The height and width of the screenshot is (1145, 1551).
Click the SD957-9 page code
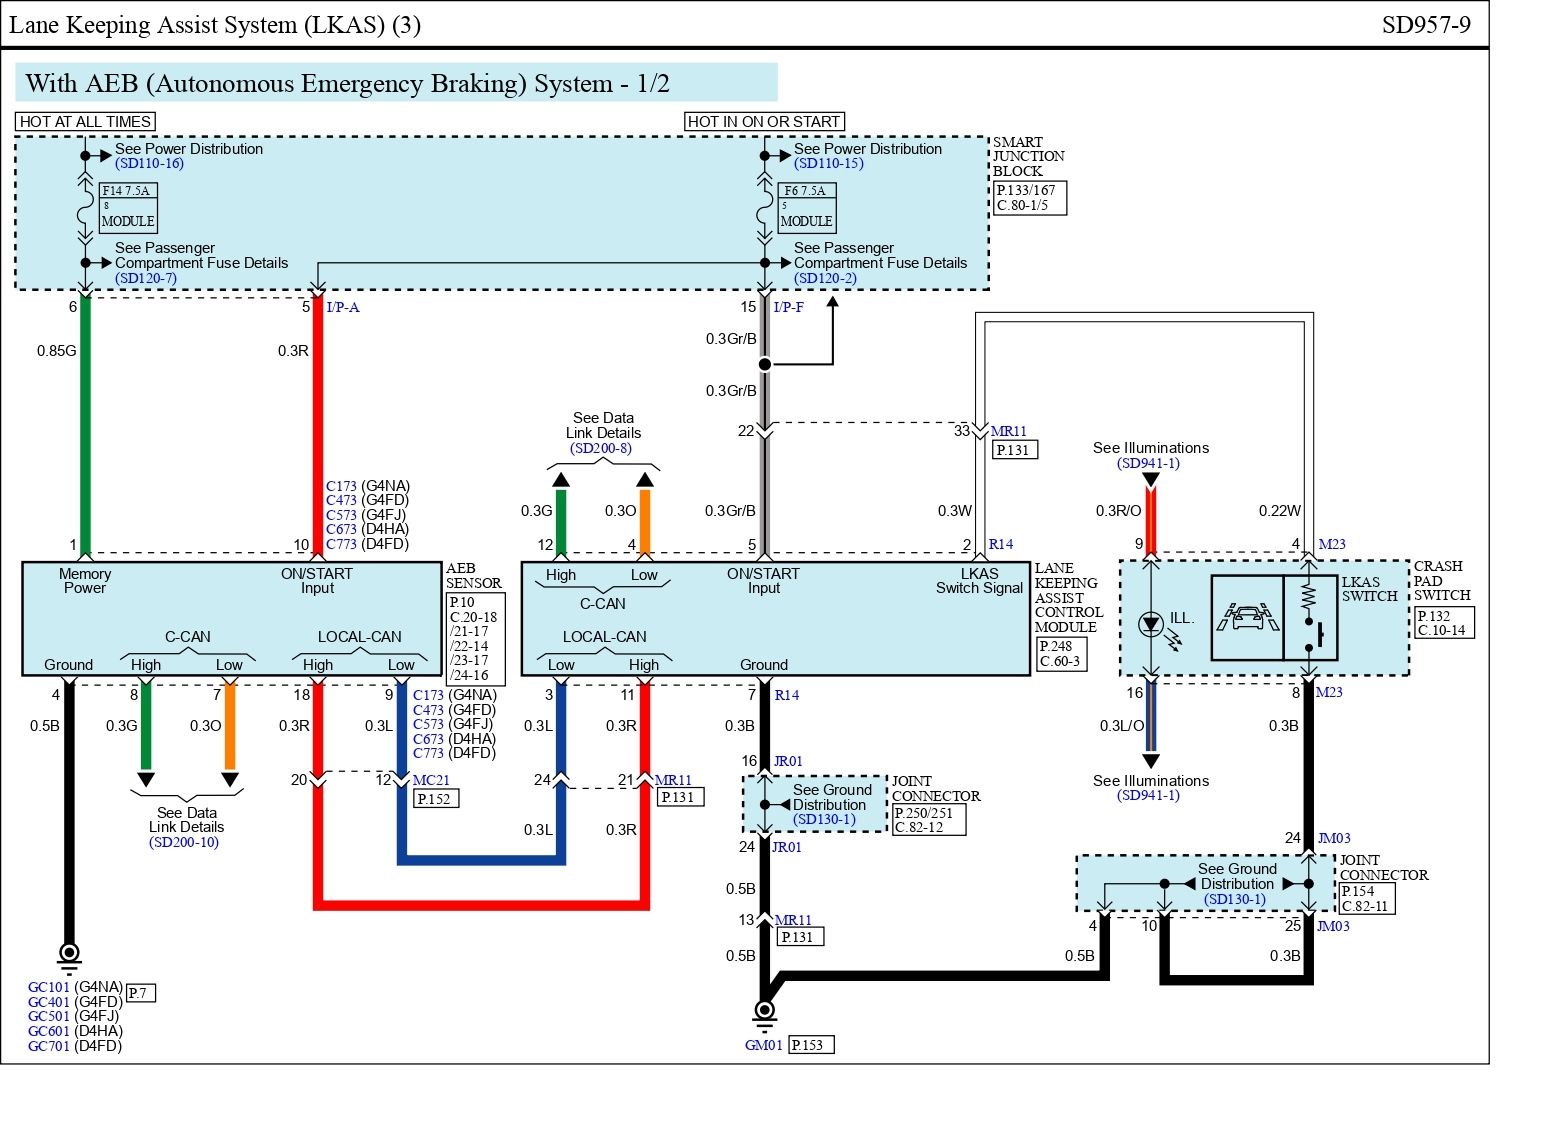[1426, 25]
